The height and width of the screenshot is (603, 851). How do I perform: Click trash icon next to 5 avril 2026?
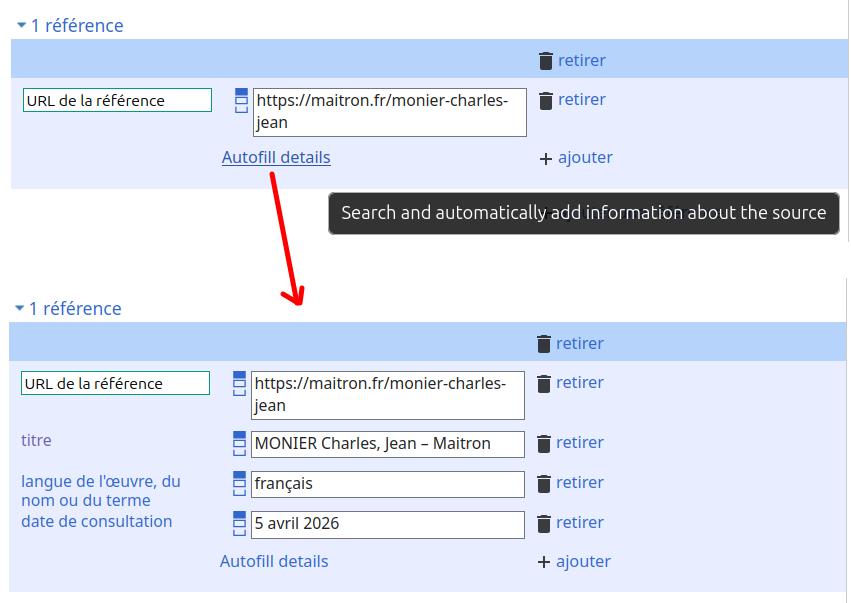tap(544, 523)
